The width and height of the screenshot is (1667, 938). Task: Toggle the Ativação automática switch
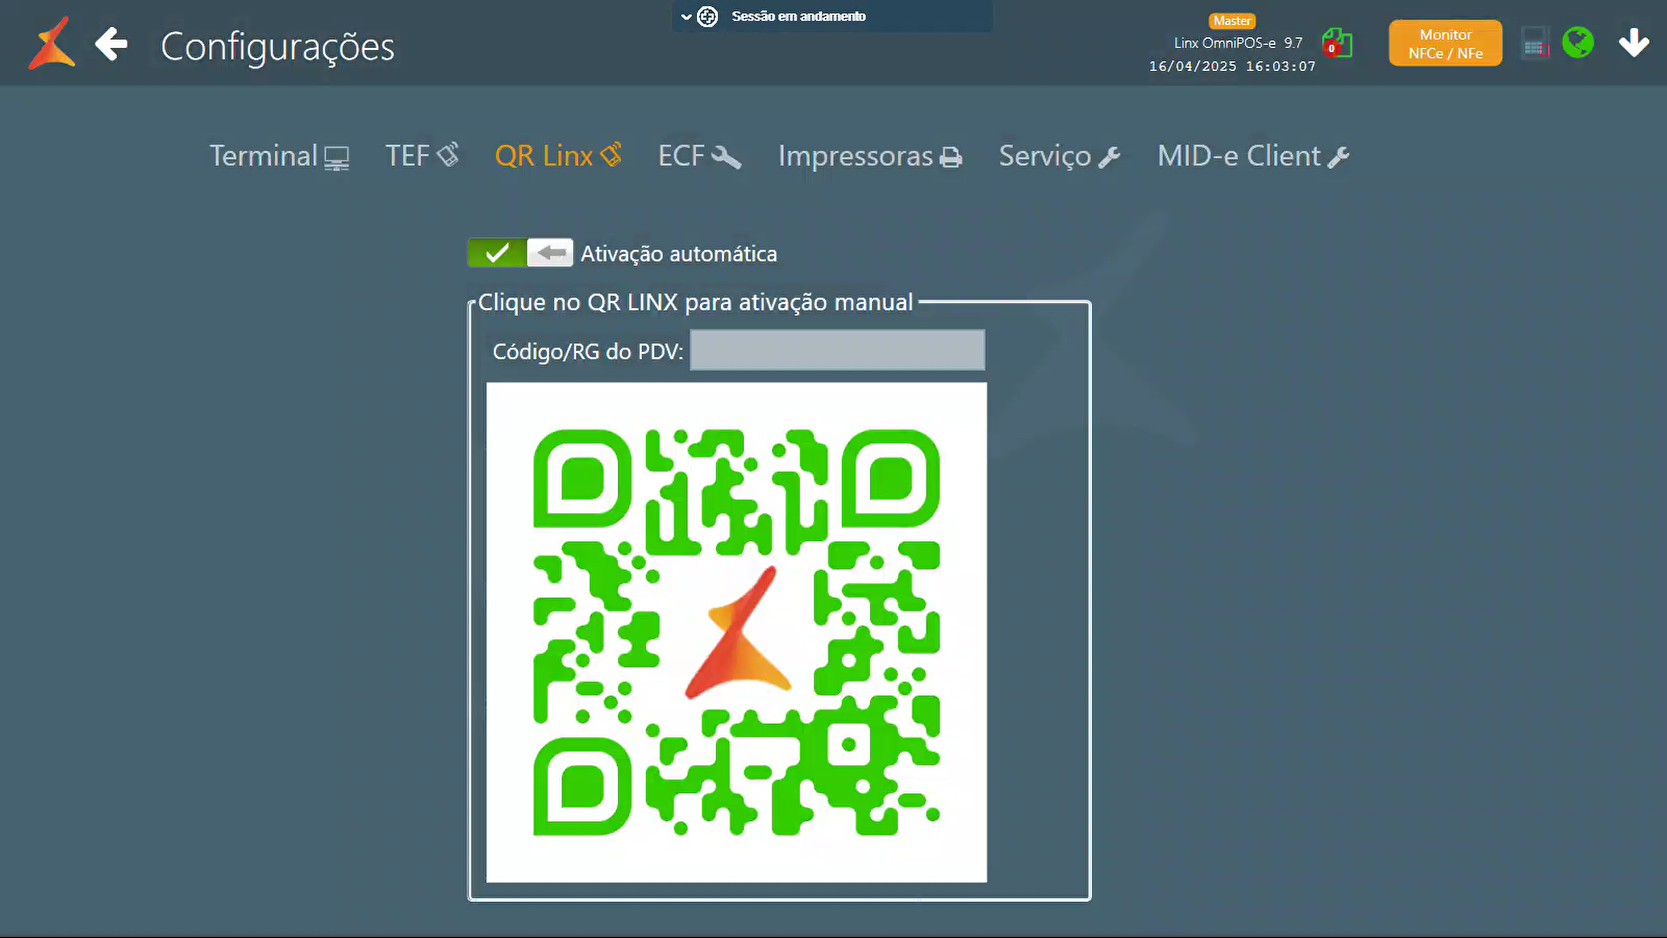pyautogui.click(x=520, y=253)
